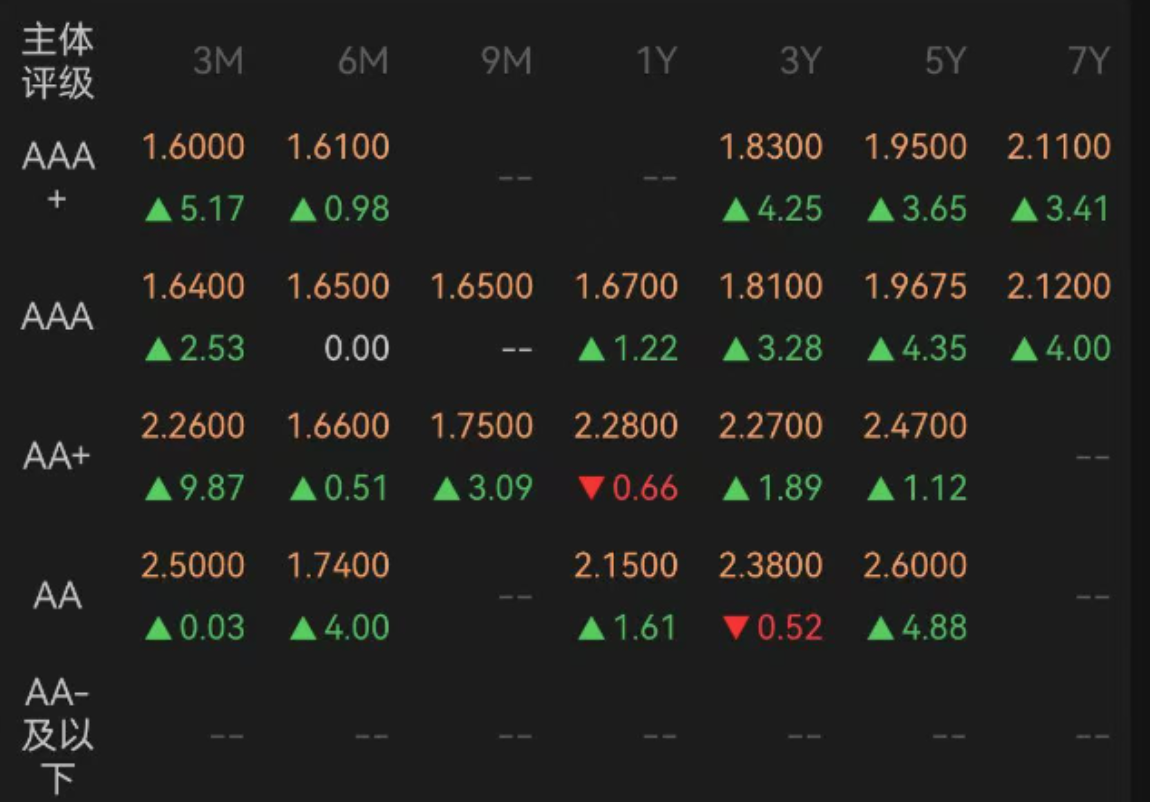Open AA+ 3M yield 2.2600
This screenshot has height=802, width=1150.
pyautogui.click(x=193, y=426)
